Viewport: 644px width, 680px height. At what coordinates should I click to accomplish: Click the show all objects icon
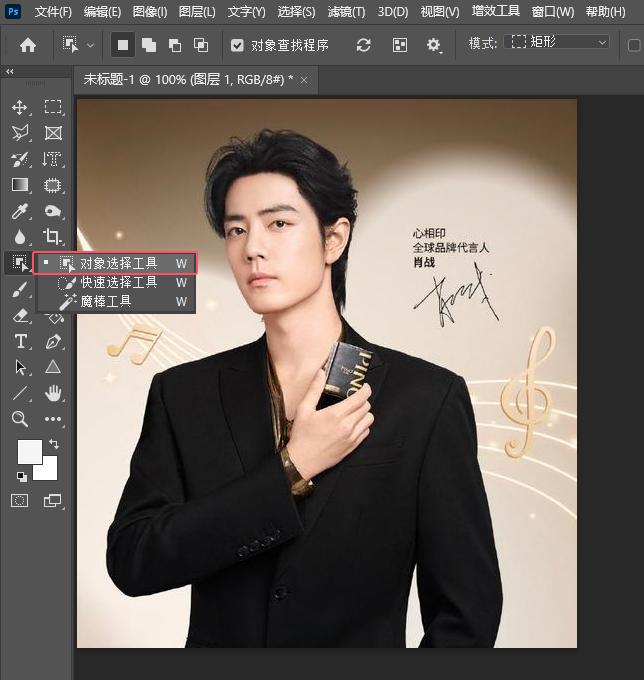point(400,45)
